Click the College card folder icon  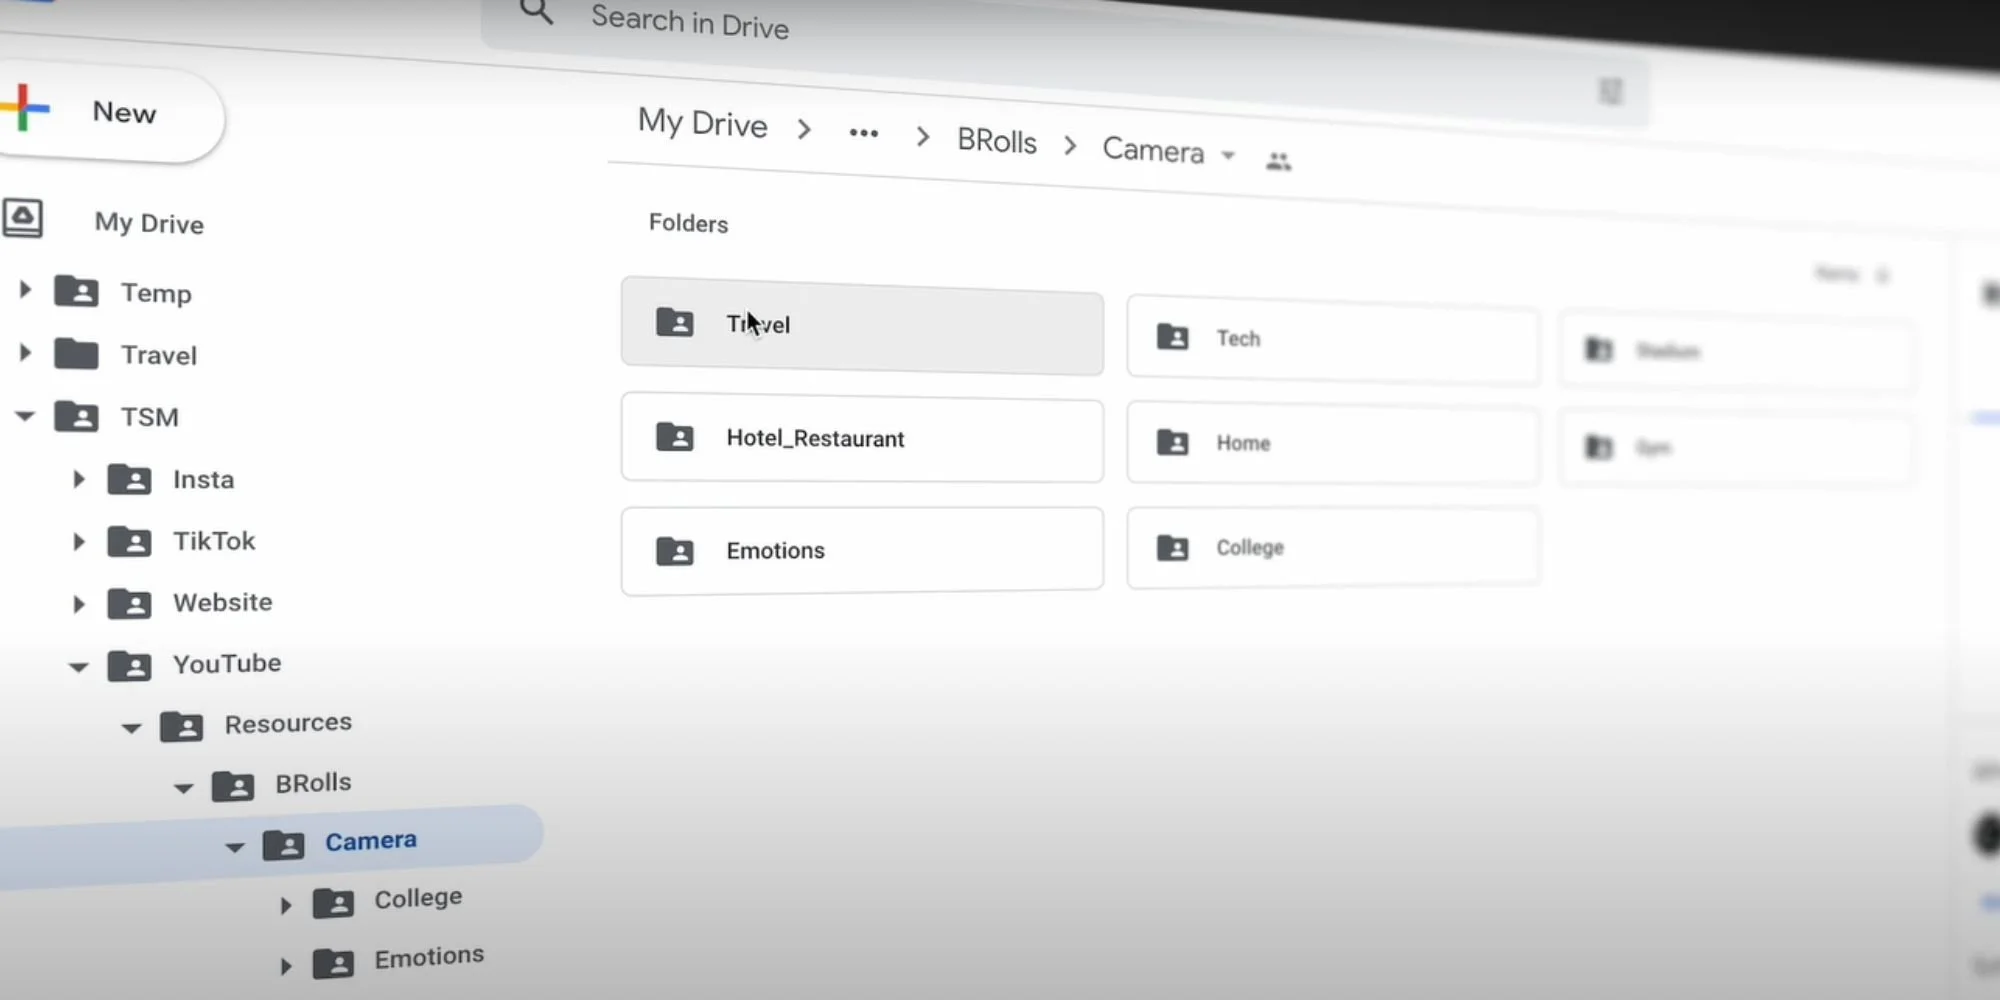(x=1173, y=547)
